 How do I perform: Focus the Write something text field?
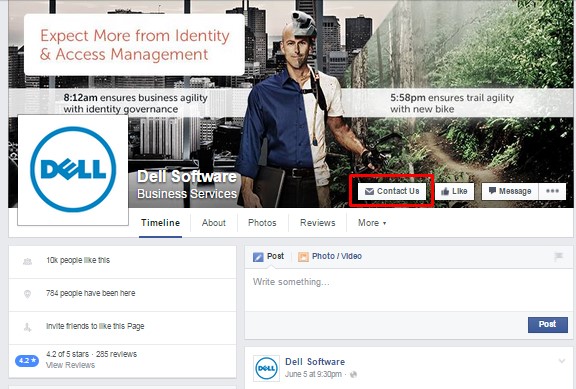[x=409, y=290]
